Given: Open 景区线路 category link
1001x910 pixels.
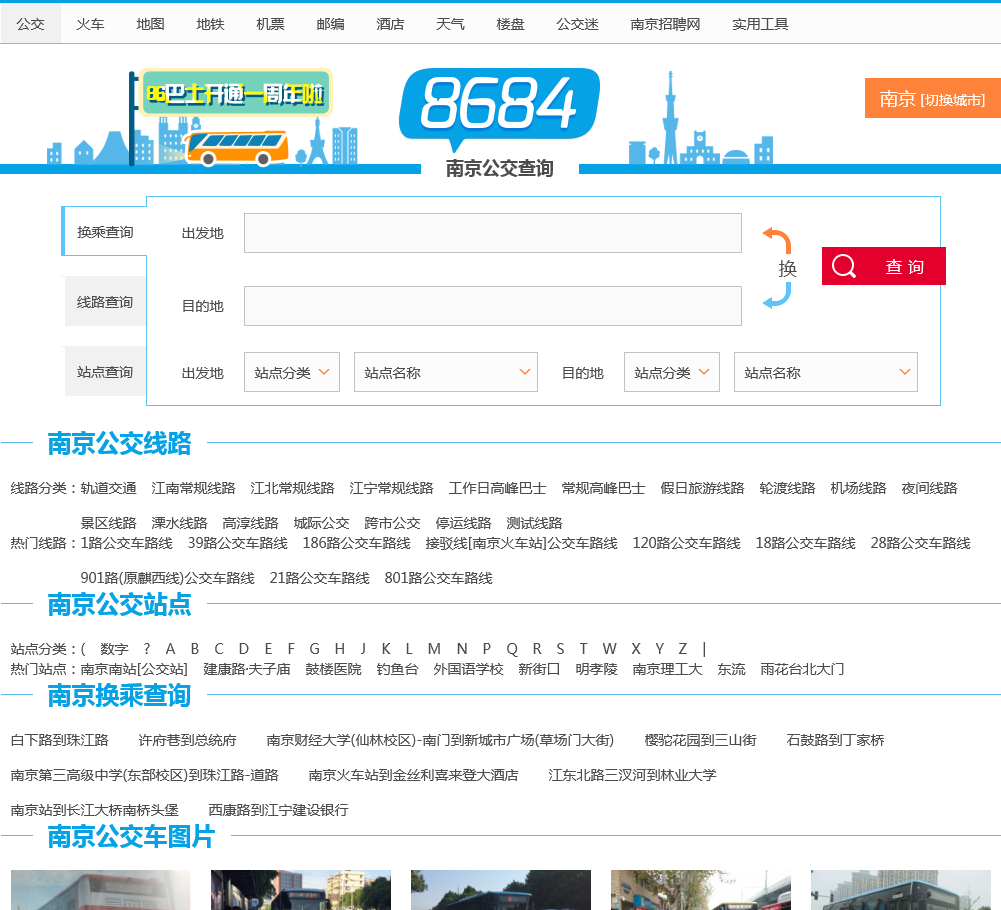Looking at the screenshot, I should click(x=109, y=524).
